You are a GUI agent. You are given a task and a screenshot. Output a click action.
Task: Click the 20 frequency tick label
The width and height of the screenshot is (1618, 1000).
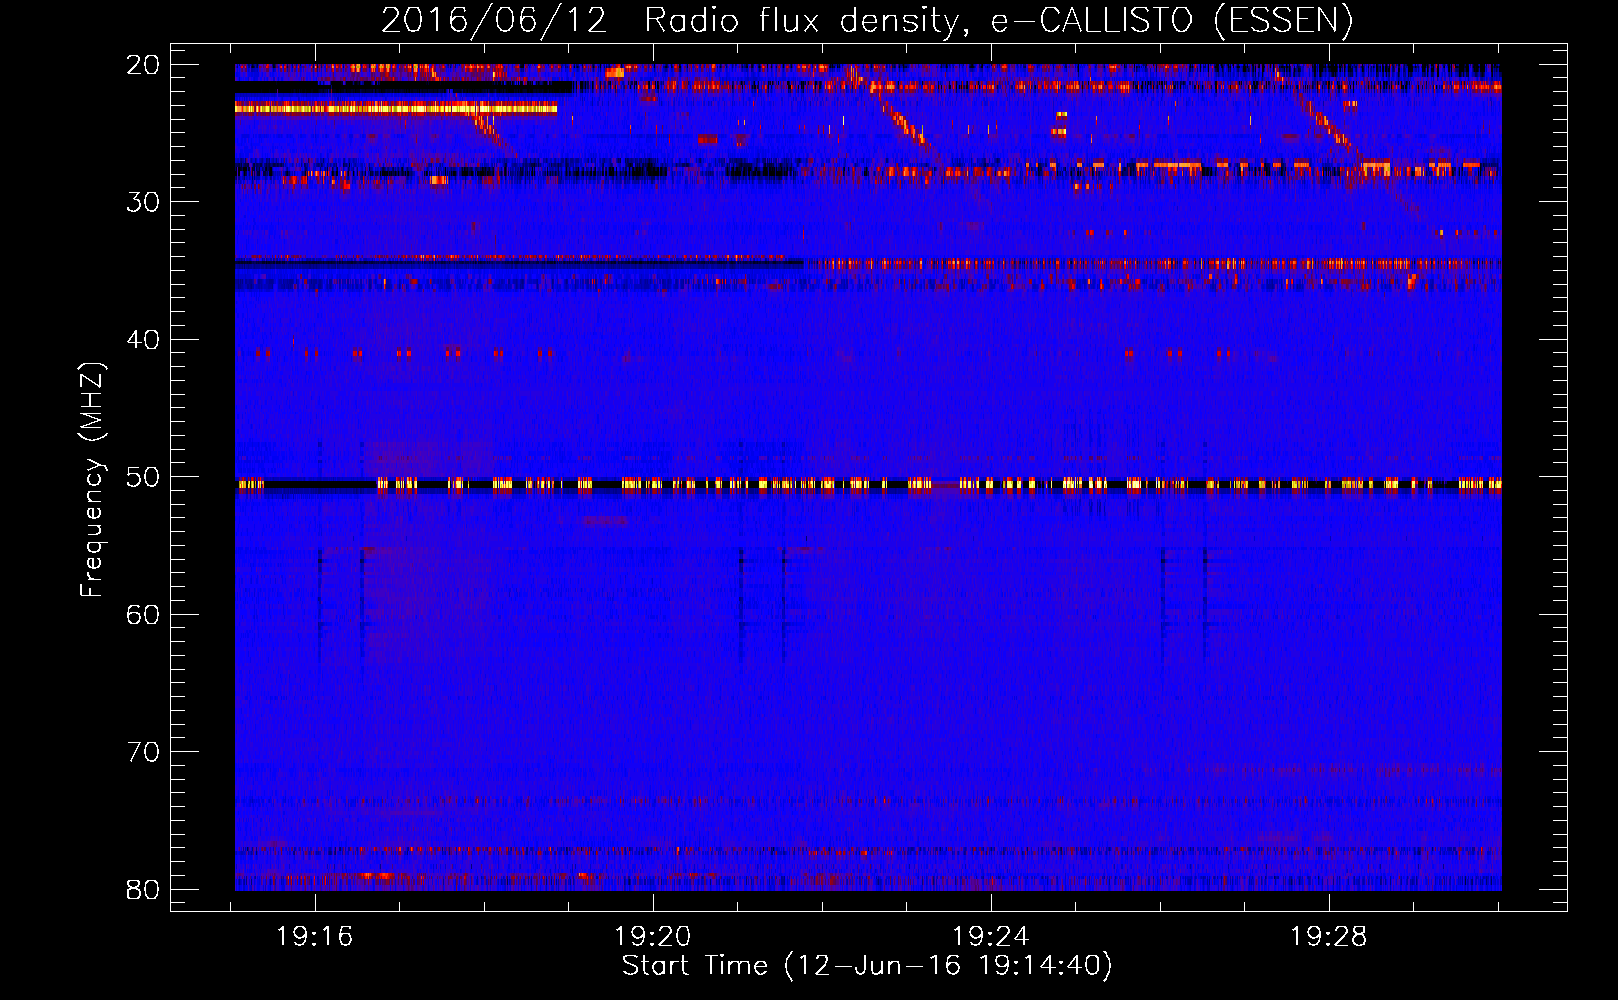point(143,65)
